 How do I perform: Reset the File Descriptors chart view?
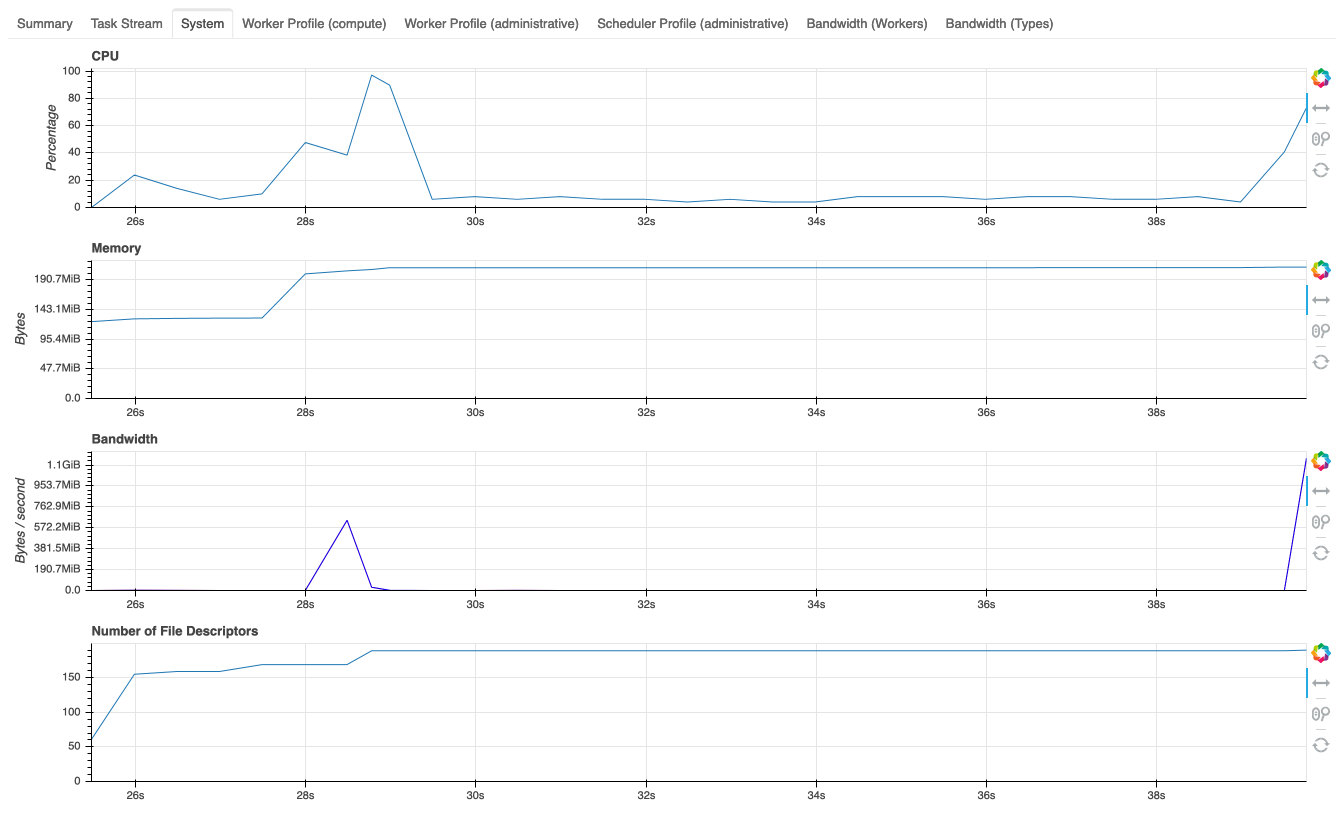[x=1321, y=745]
